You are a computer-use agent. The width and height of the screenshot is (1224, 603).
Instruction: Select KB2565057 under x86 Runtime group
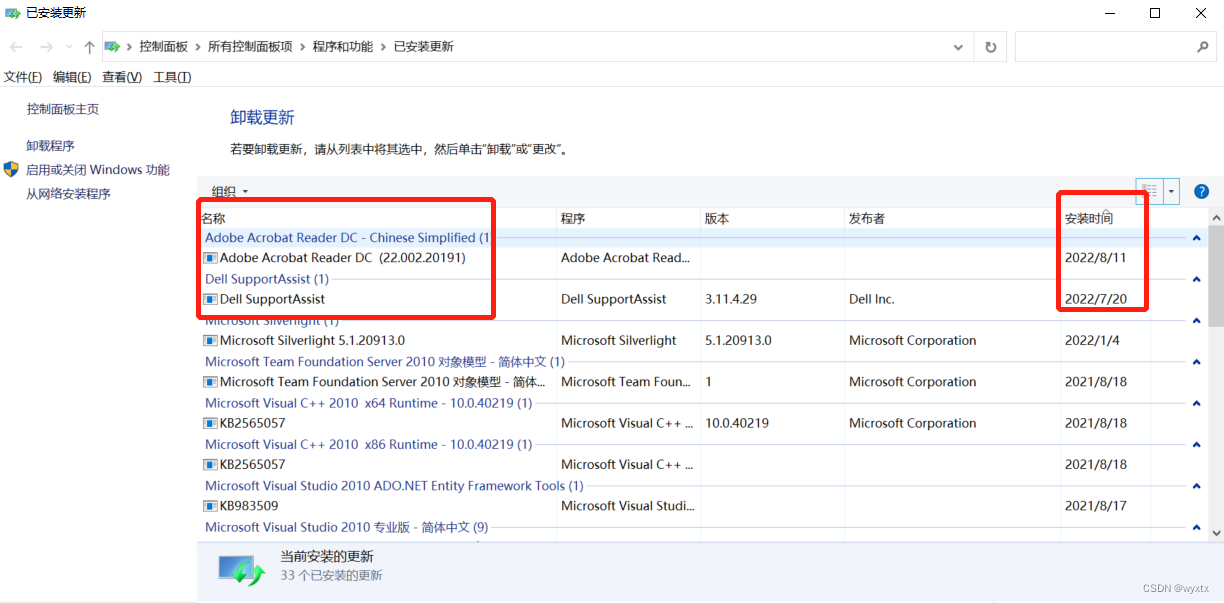[x=675, y=465]
